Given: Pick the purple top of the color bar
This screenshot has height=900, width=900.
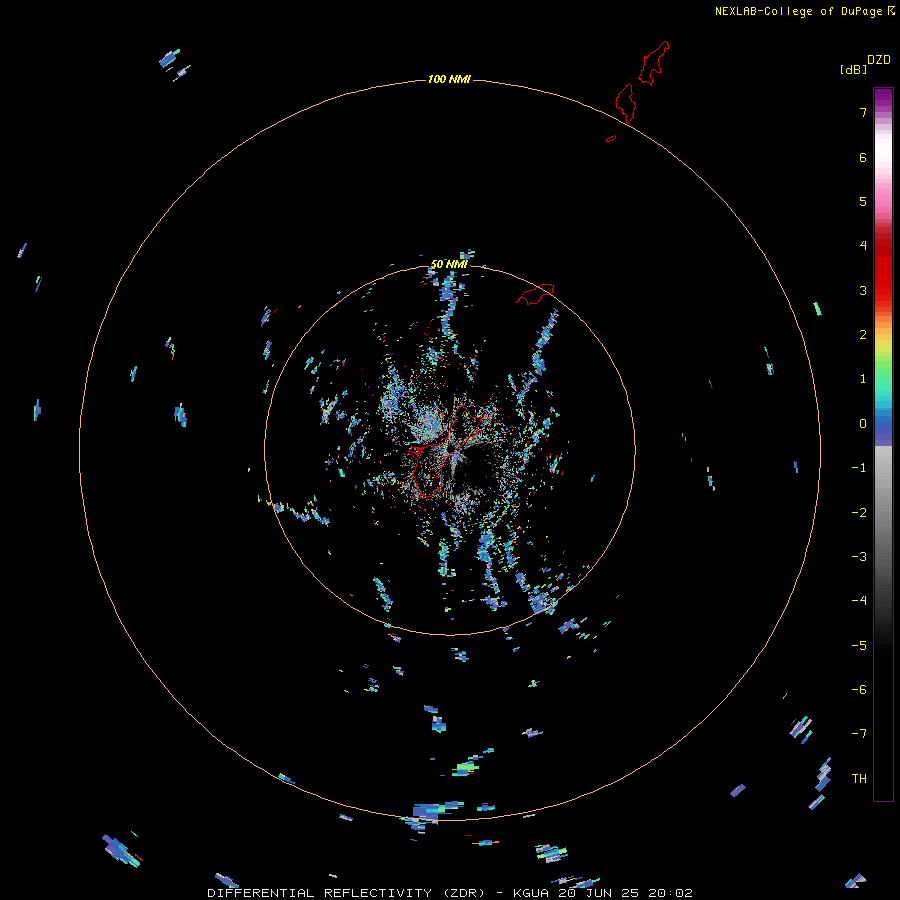Looking at the screenshot, I should coord(883,98).
